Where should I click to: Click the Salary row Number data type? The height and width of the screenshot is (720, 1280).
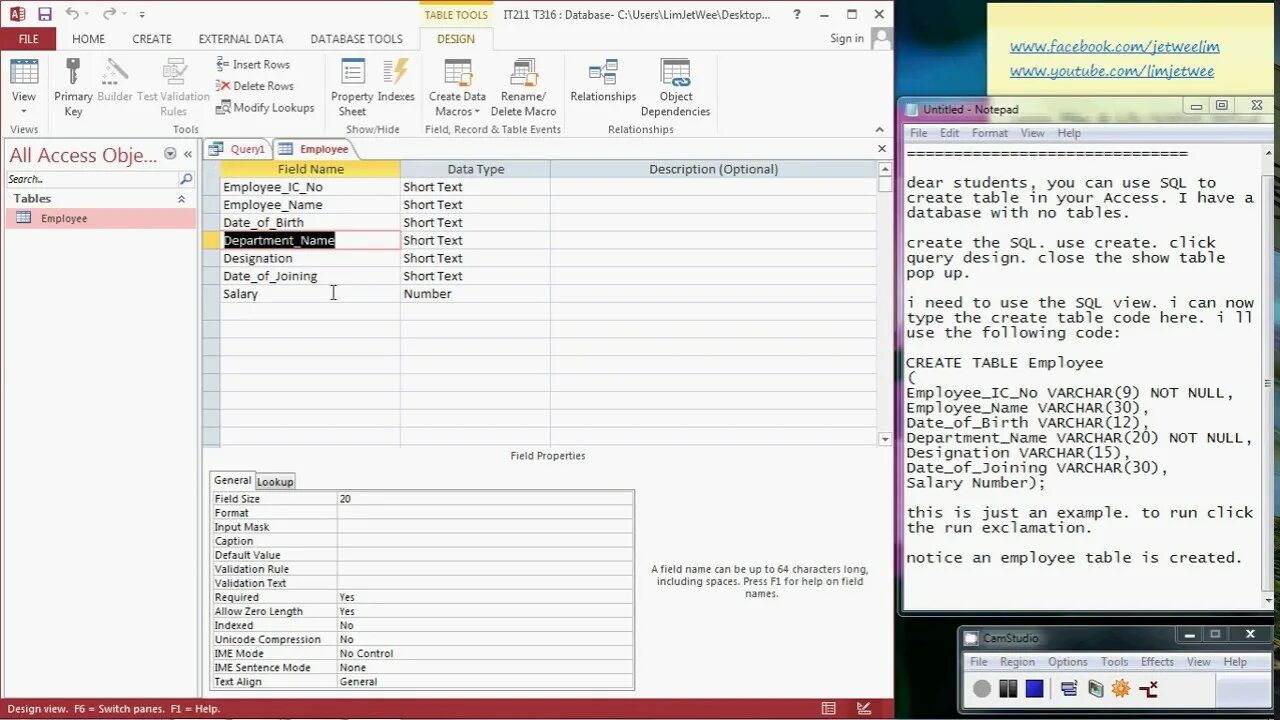pos(475,294)
